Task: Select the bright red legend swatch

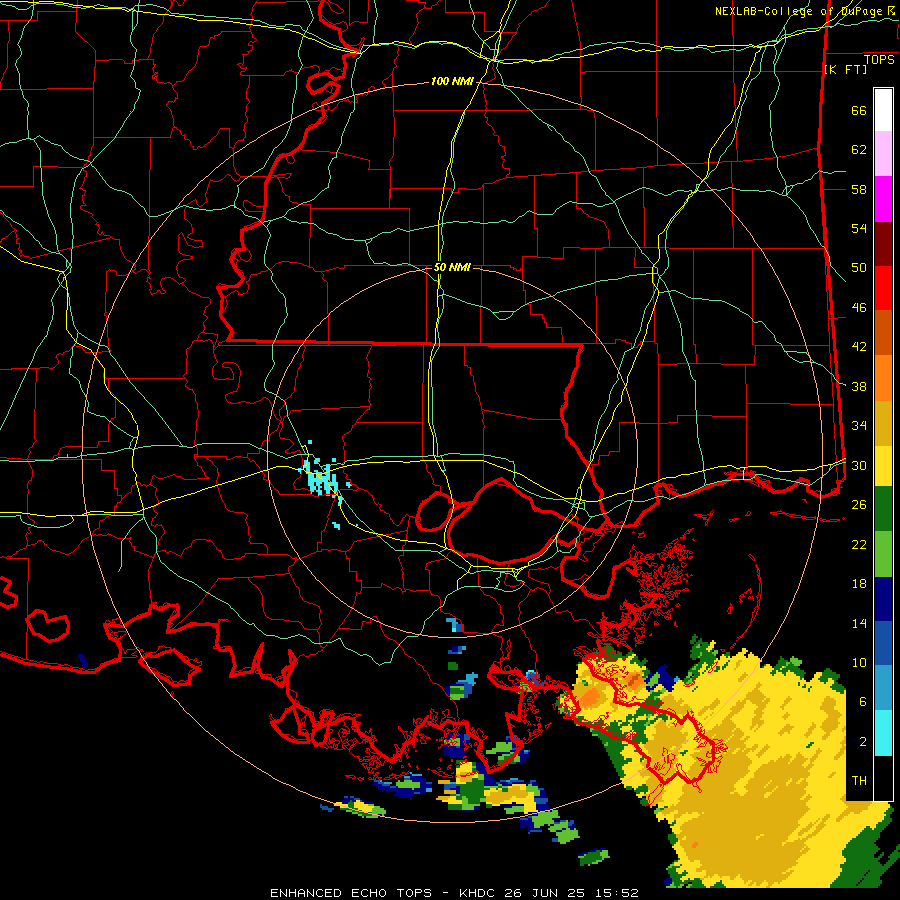Action: 883,288
